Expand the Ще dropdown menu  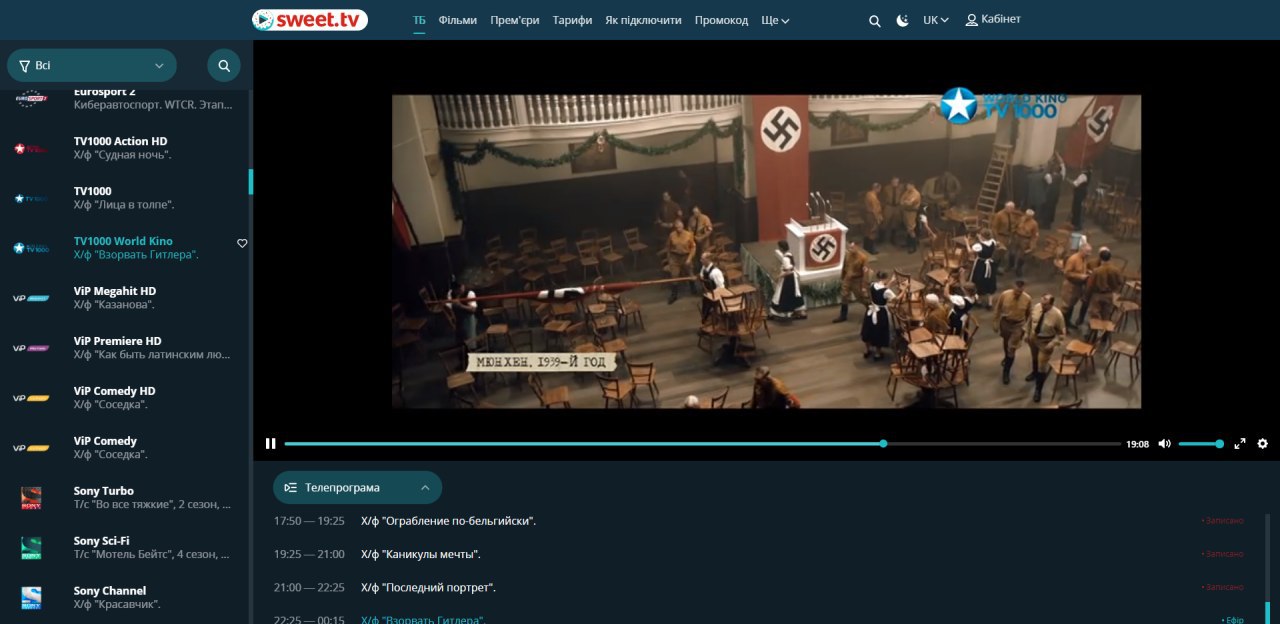point(775,20)
